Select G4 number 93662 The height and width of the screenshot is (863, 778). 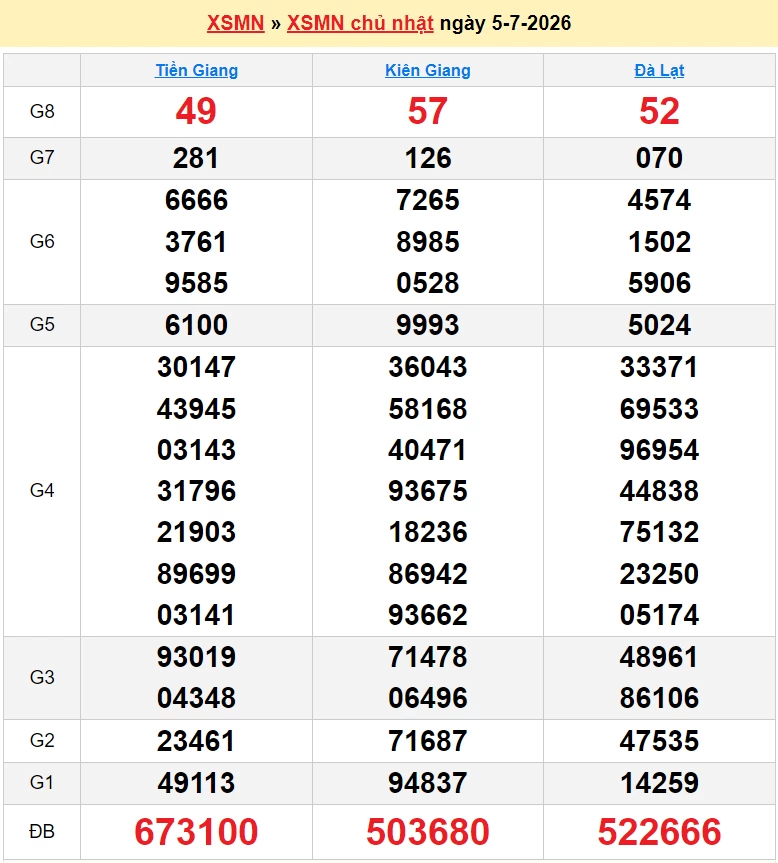pyautogui.click(x=428, y=615)
